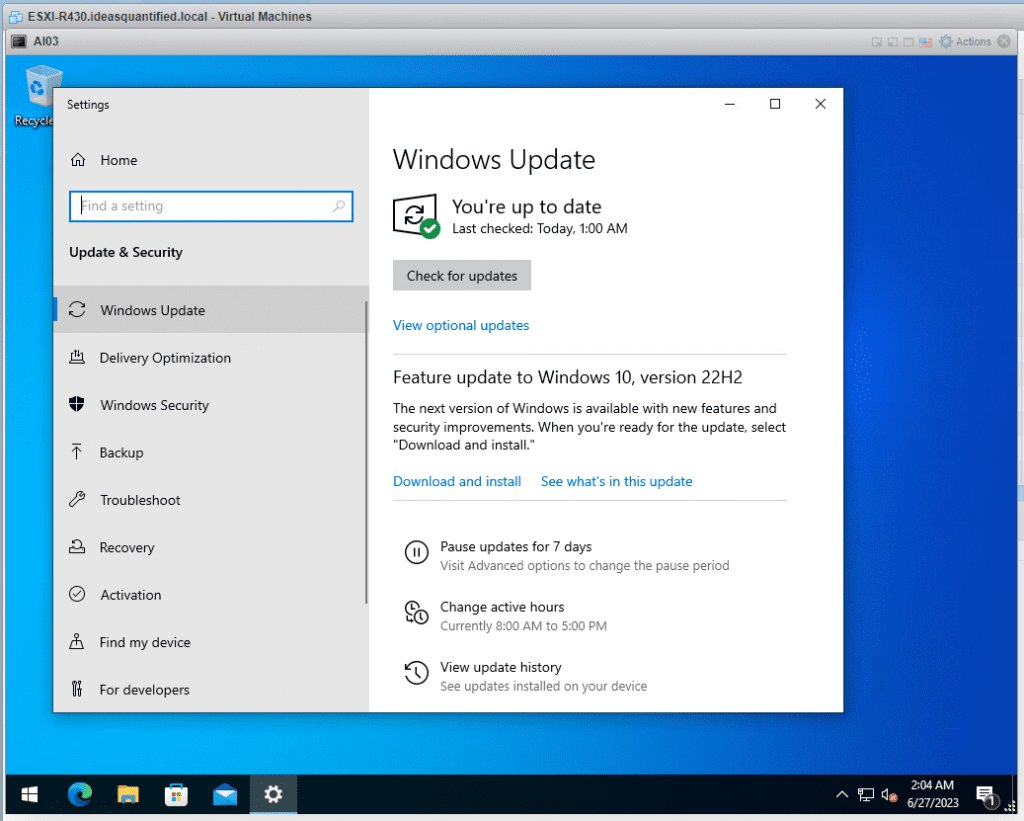Open Troubleshoot settings

pos(210,500)
